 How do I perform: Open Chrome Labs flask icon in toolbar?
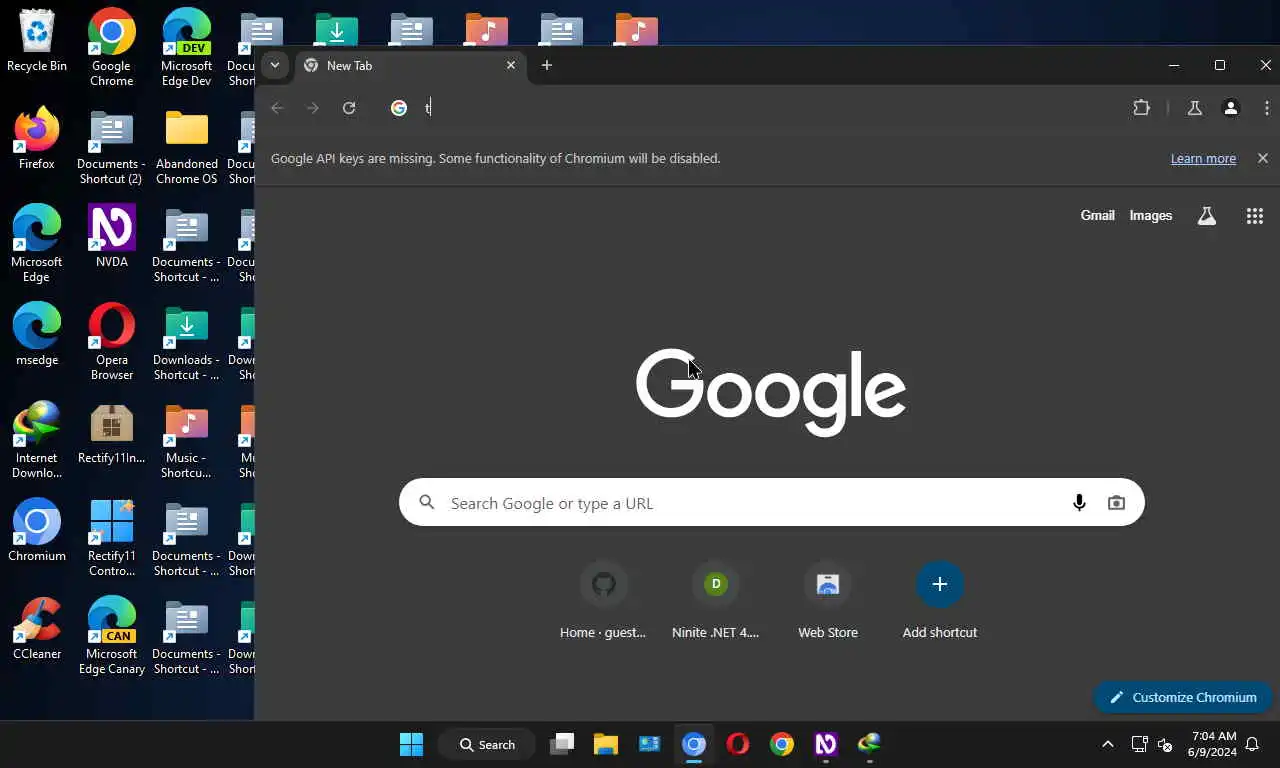click(x=1194, y=108)
